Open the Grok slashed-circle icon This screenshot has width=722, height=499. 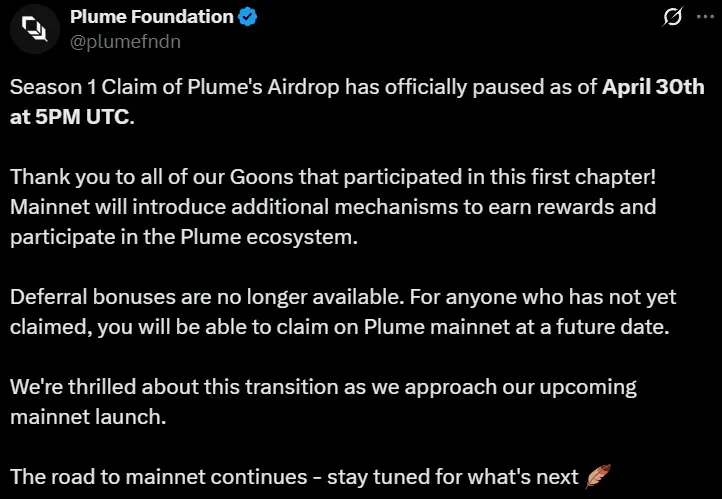point(672,17)
